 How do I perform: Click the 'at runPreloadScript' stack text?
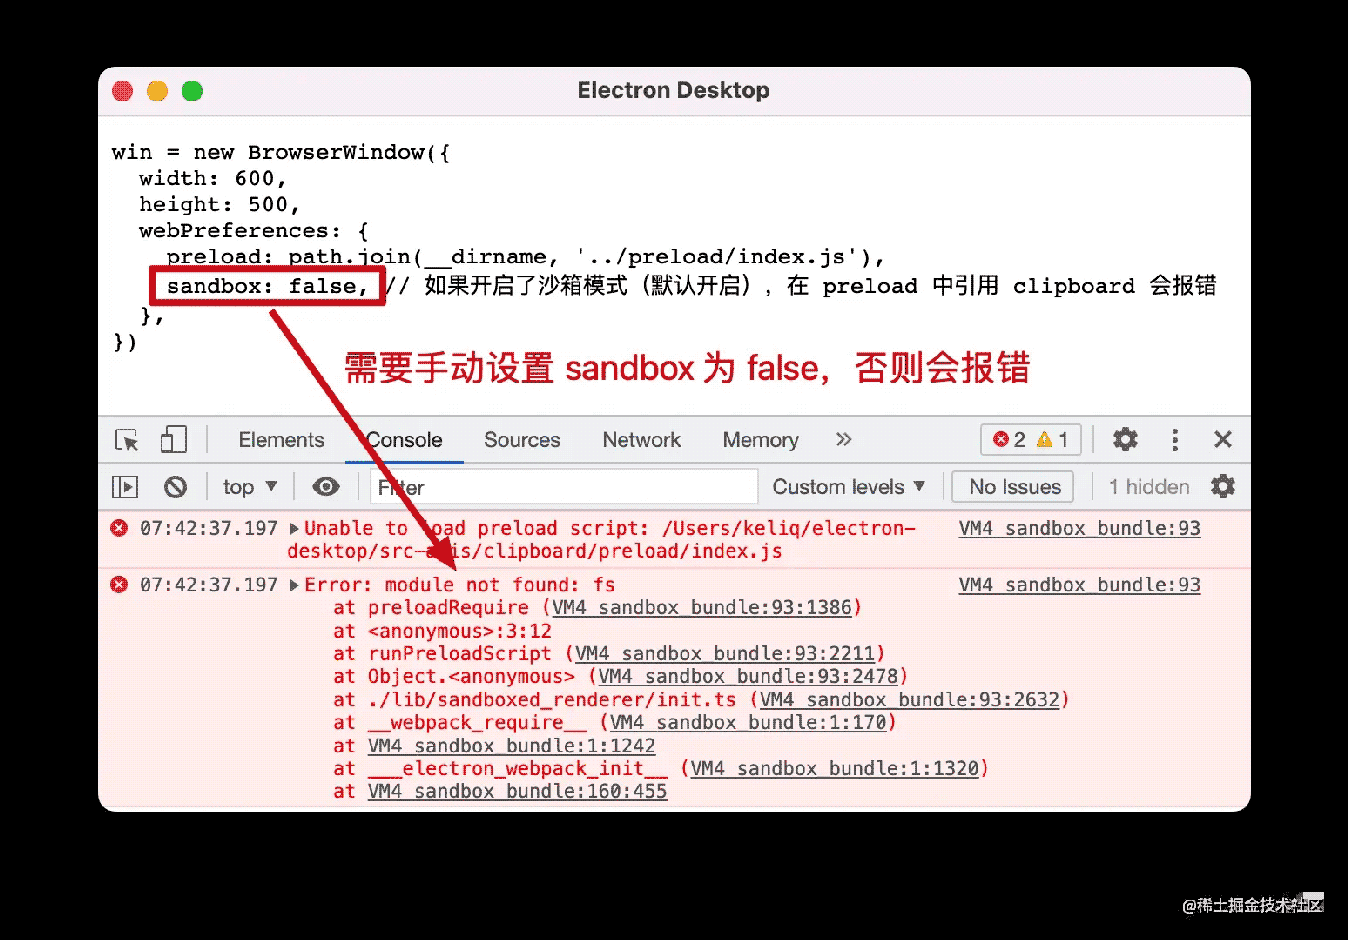click(442, 654)
